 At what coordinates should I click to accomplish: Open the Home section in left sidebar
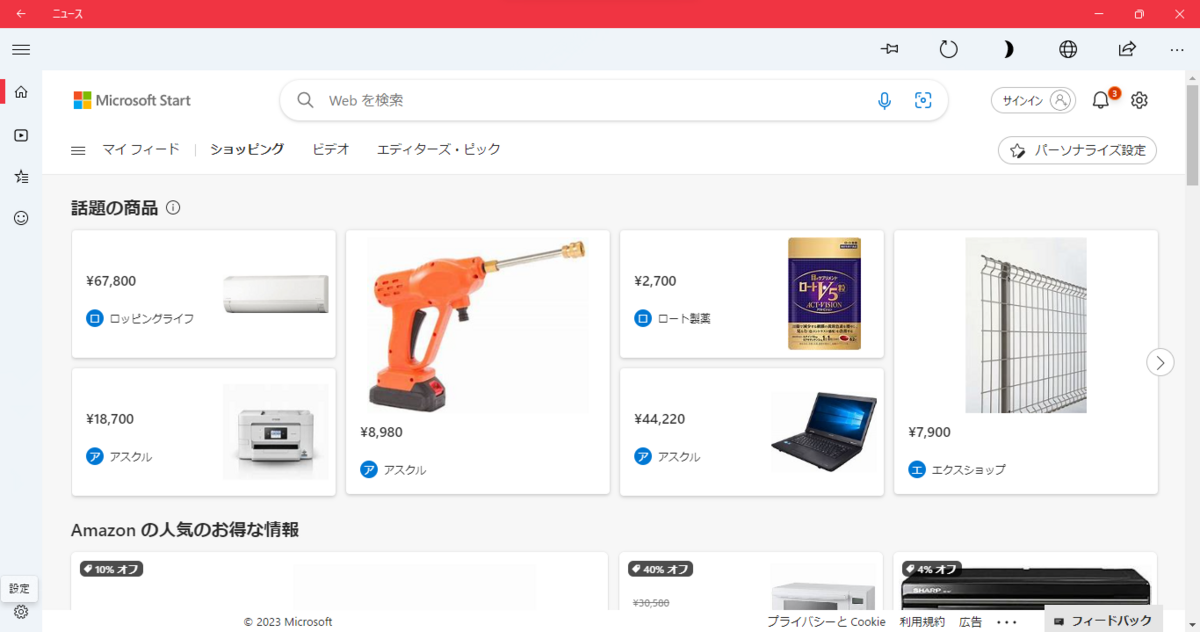[21, 92]
